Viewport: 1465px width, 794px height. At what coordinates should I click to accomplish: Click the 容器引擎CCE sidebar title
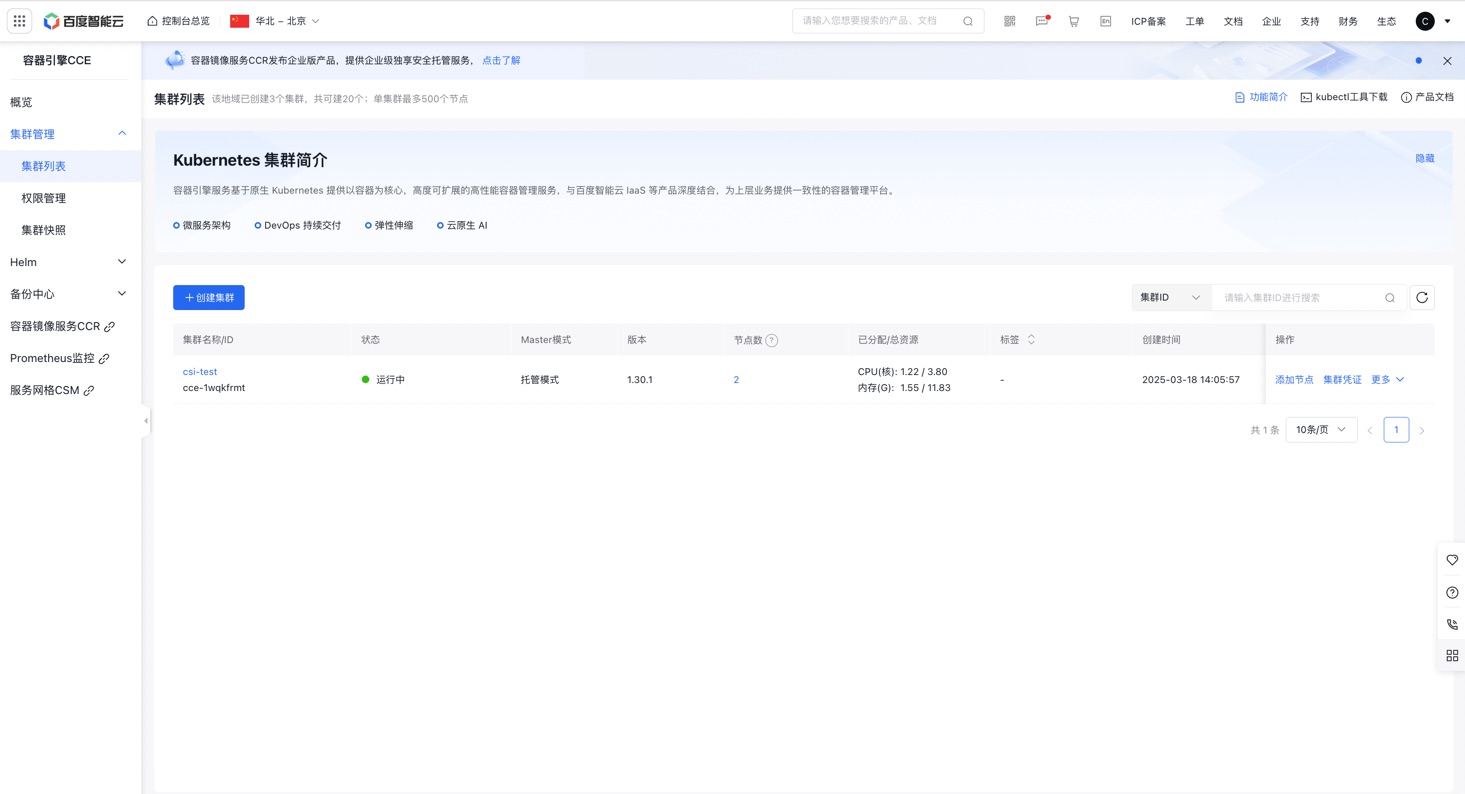[x=57, y=61]
